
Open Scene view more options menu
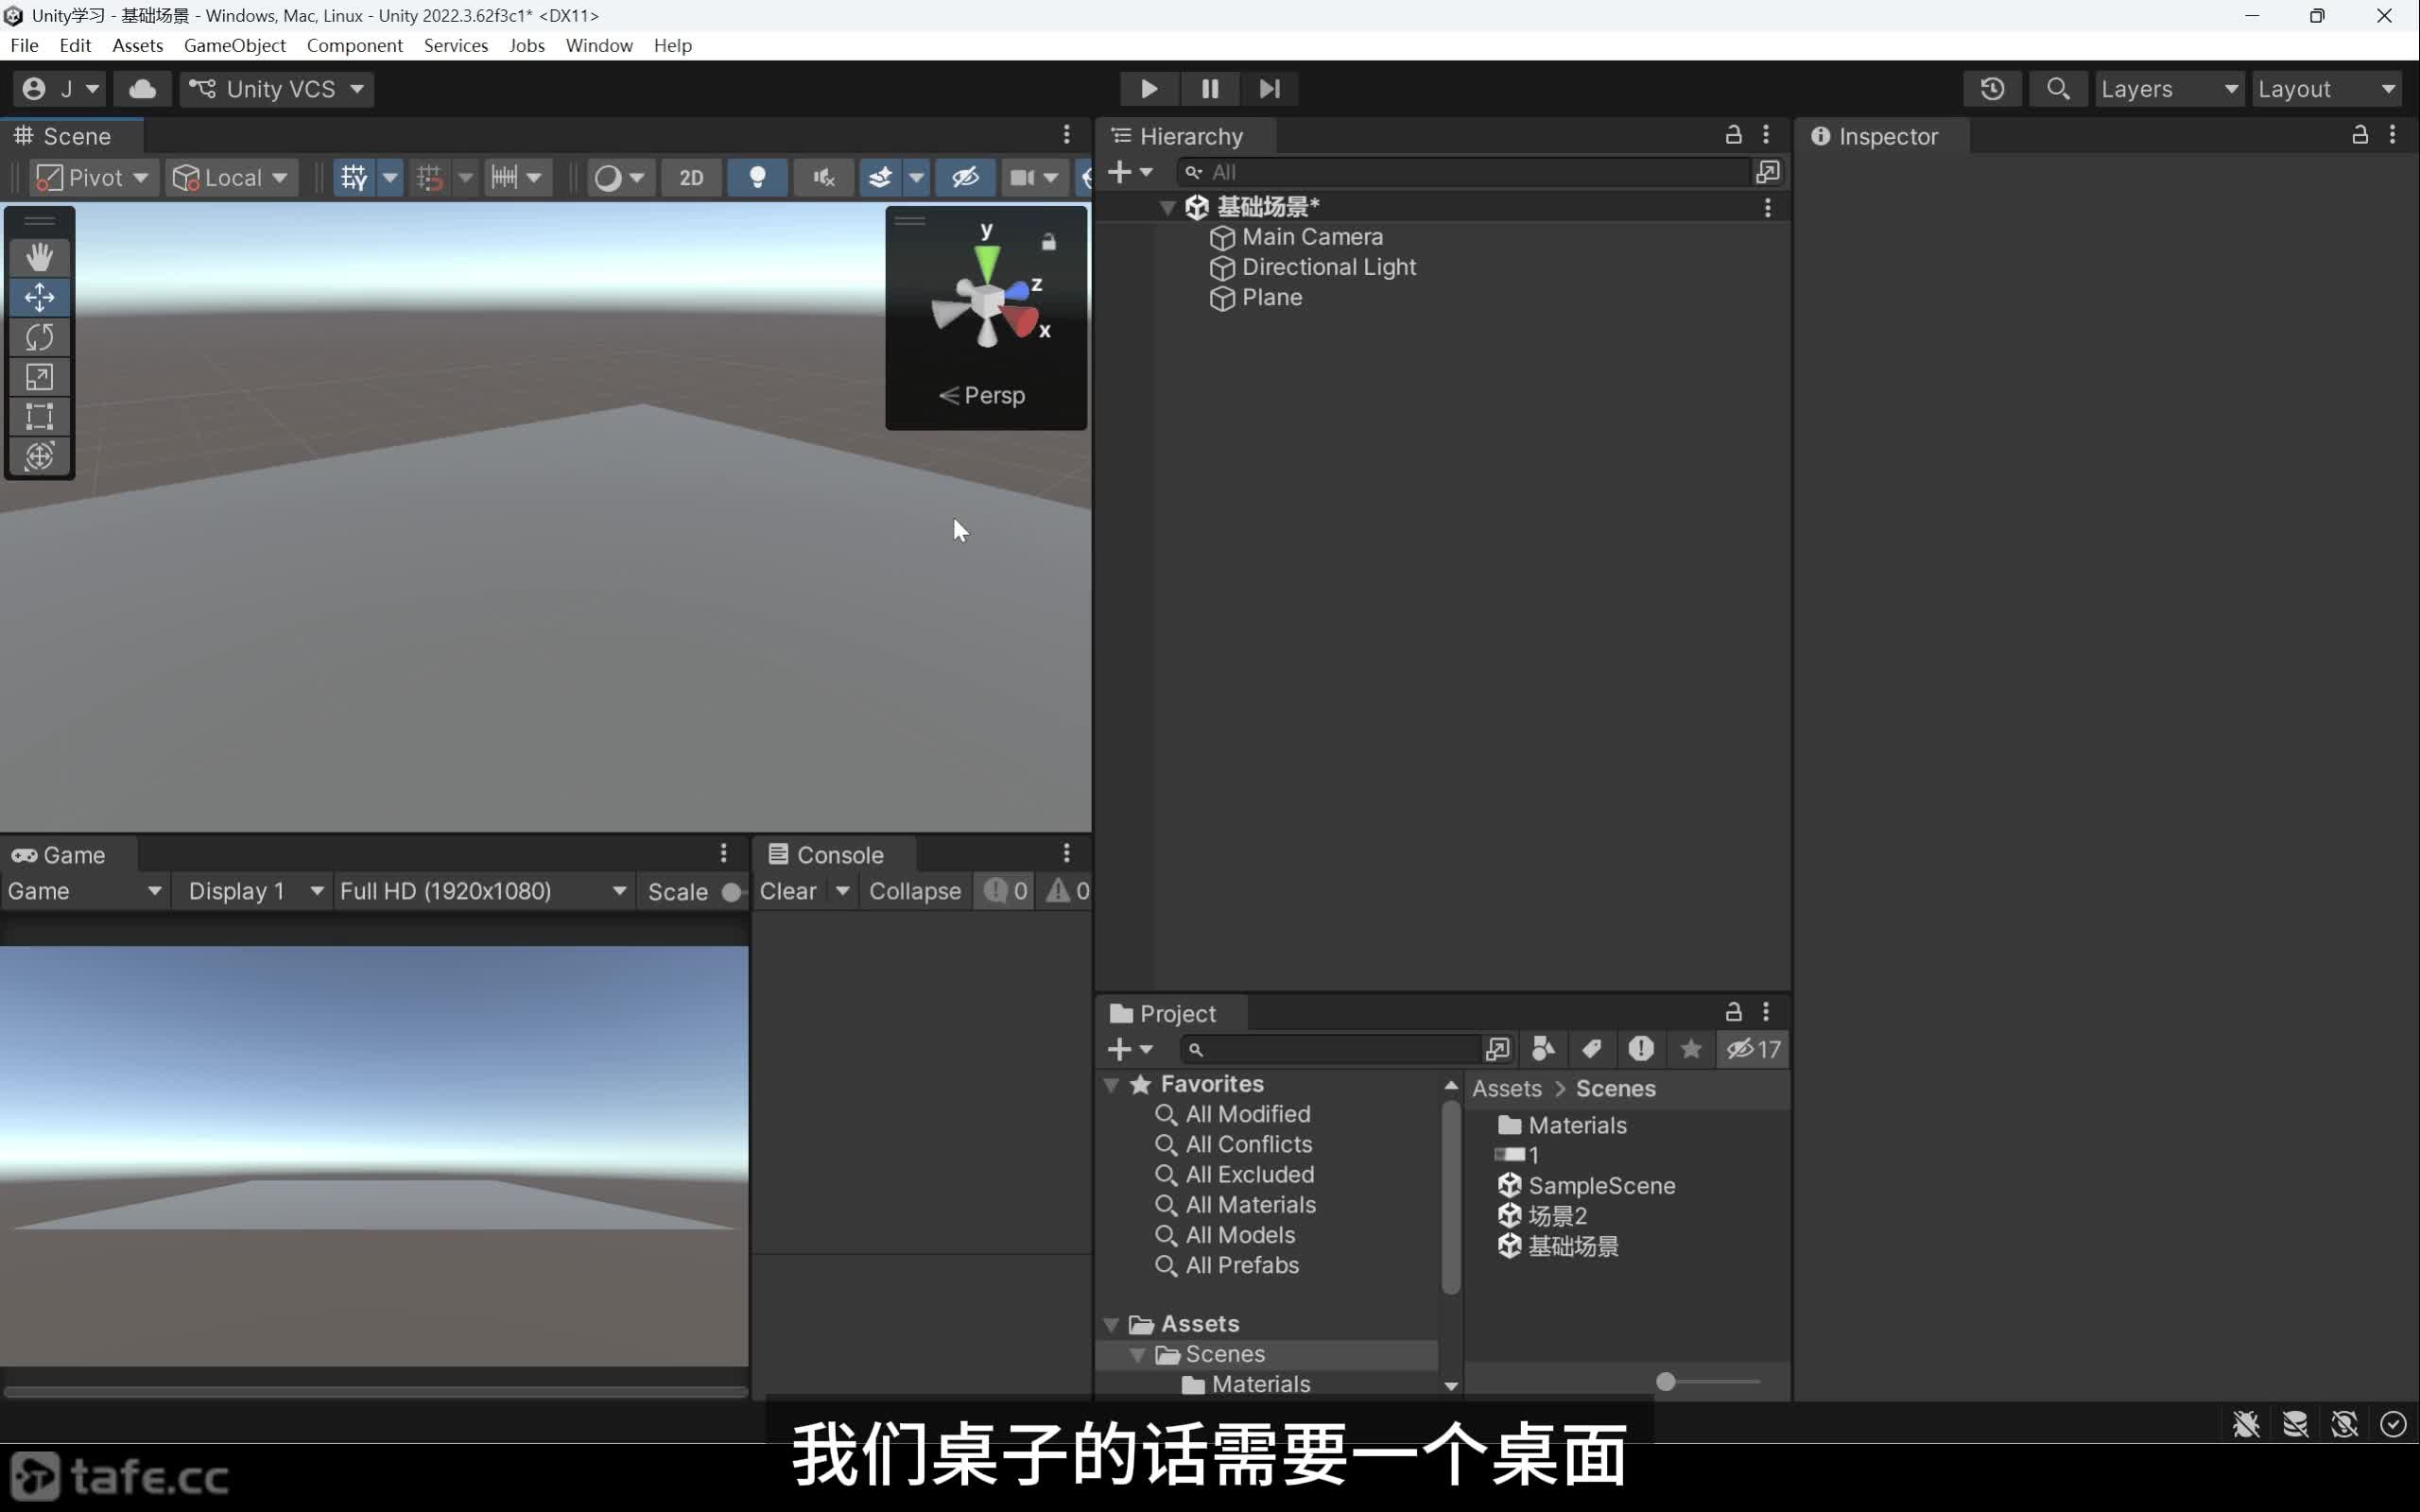pyautogui.click(x=1067, y=135)
